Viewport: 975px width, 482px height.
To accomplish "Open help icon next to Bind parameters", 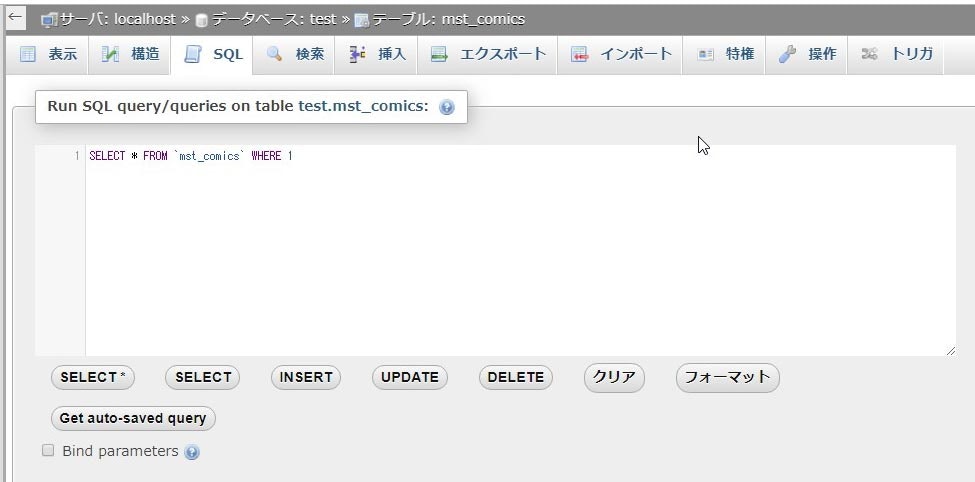I will click(x=192, y=452).
